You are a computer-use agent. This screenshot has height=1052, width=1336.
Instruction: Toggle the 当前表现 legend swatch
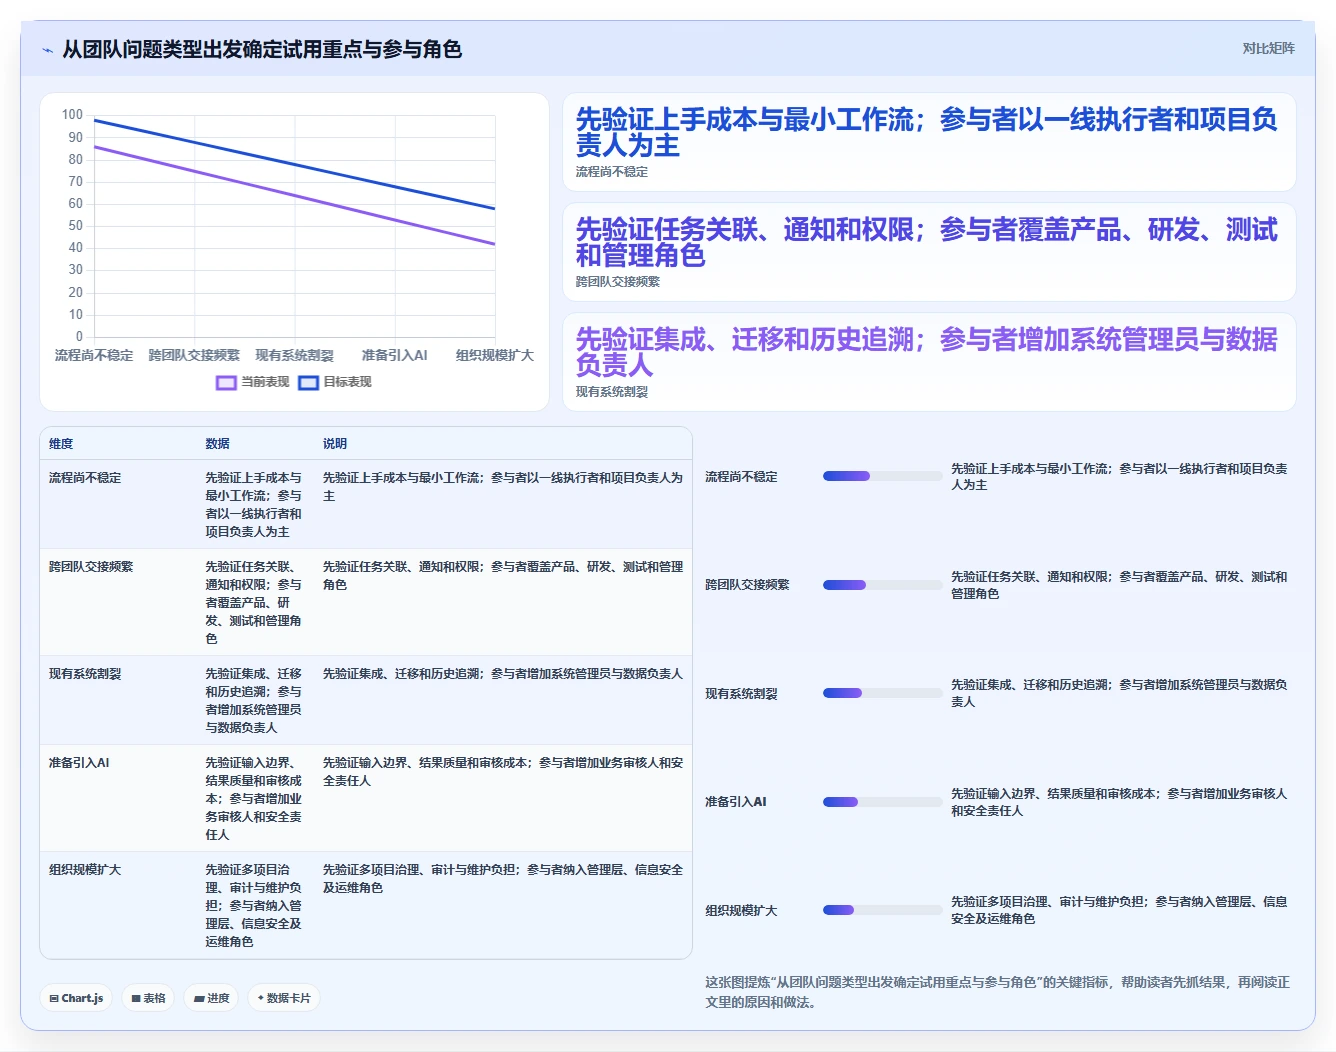click(x=226, y=382)
